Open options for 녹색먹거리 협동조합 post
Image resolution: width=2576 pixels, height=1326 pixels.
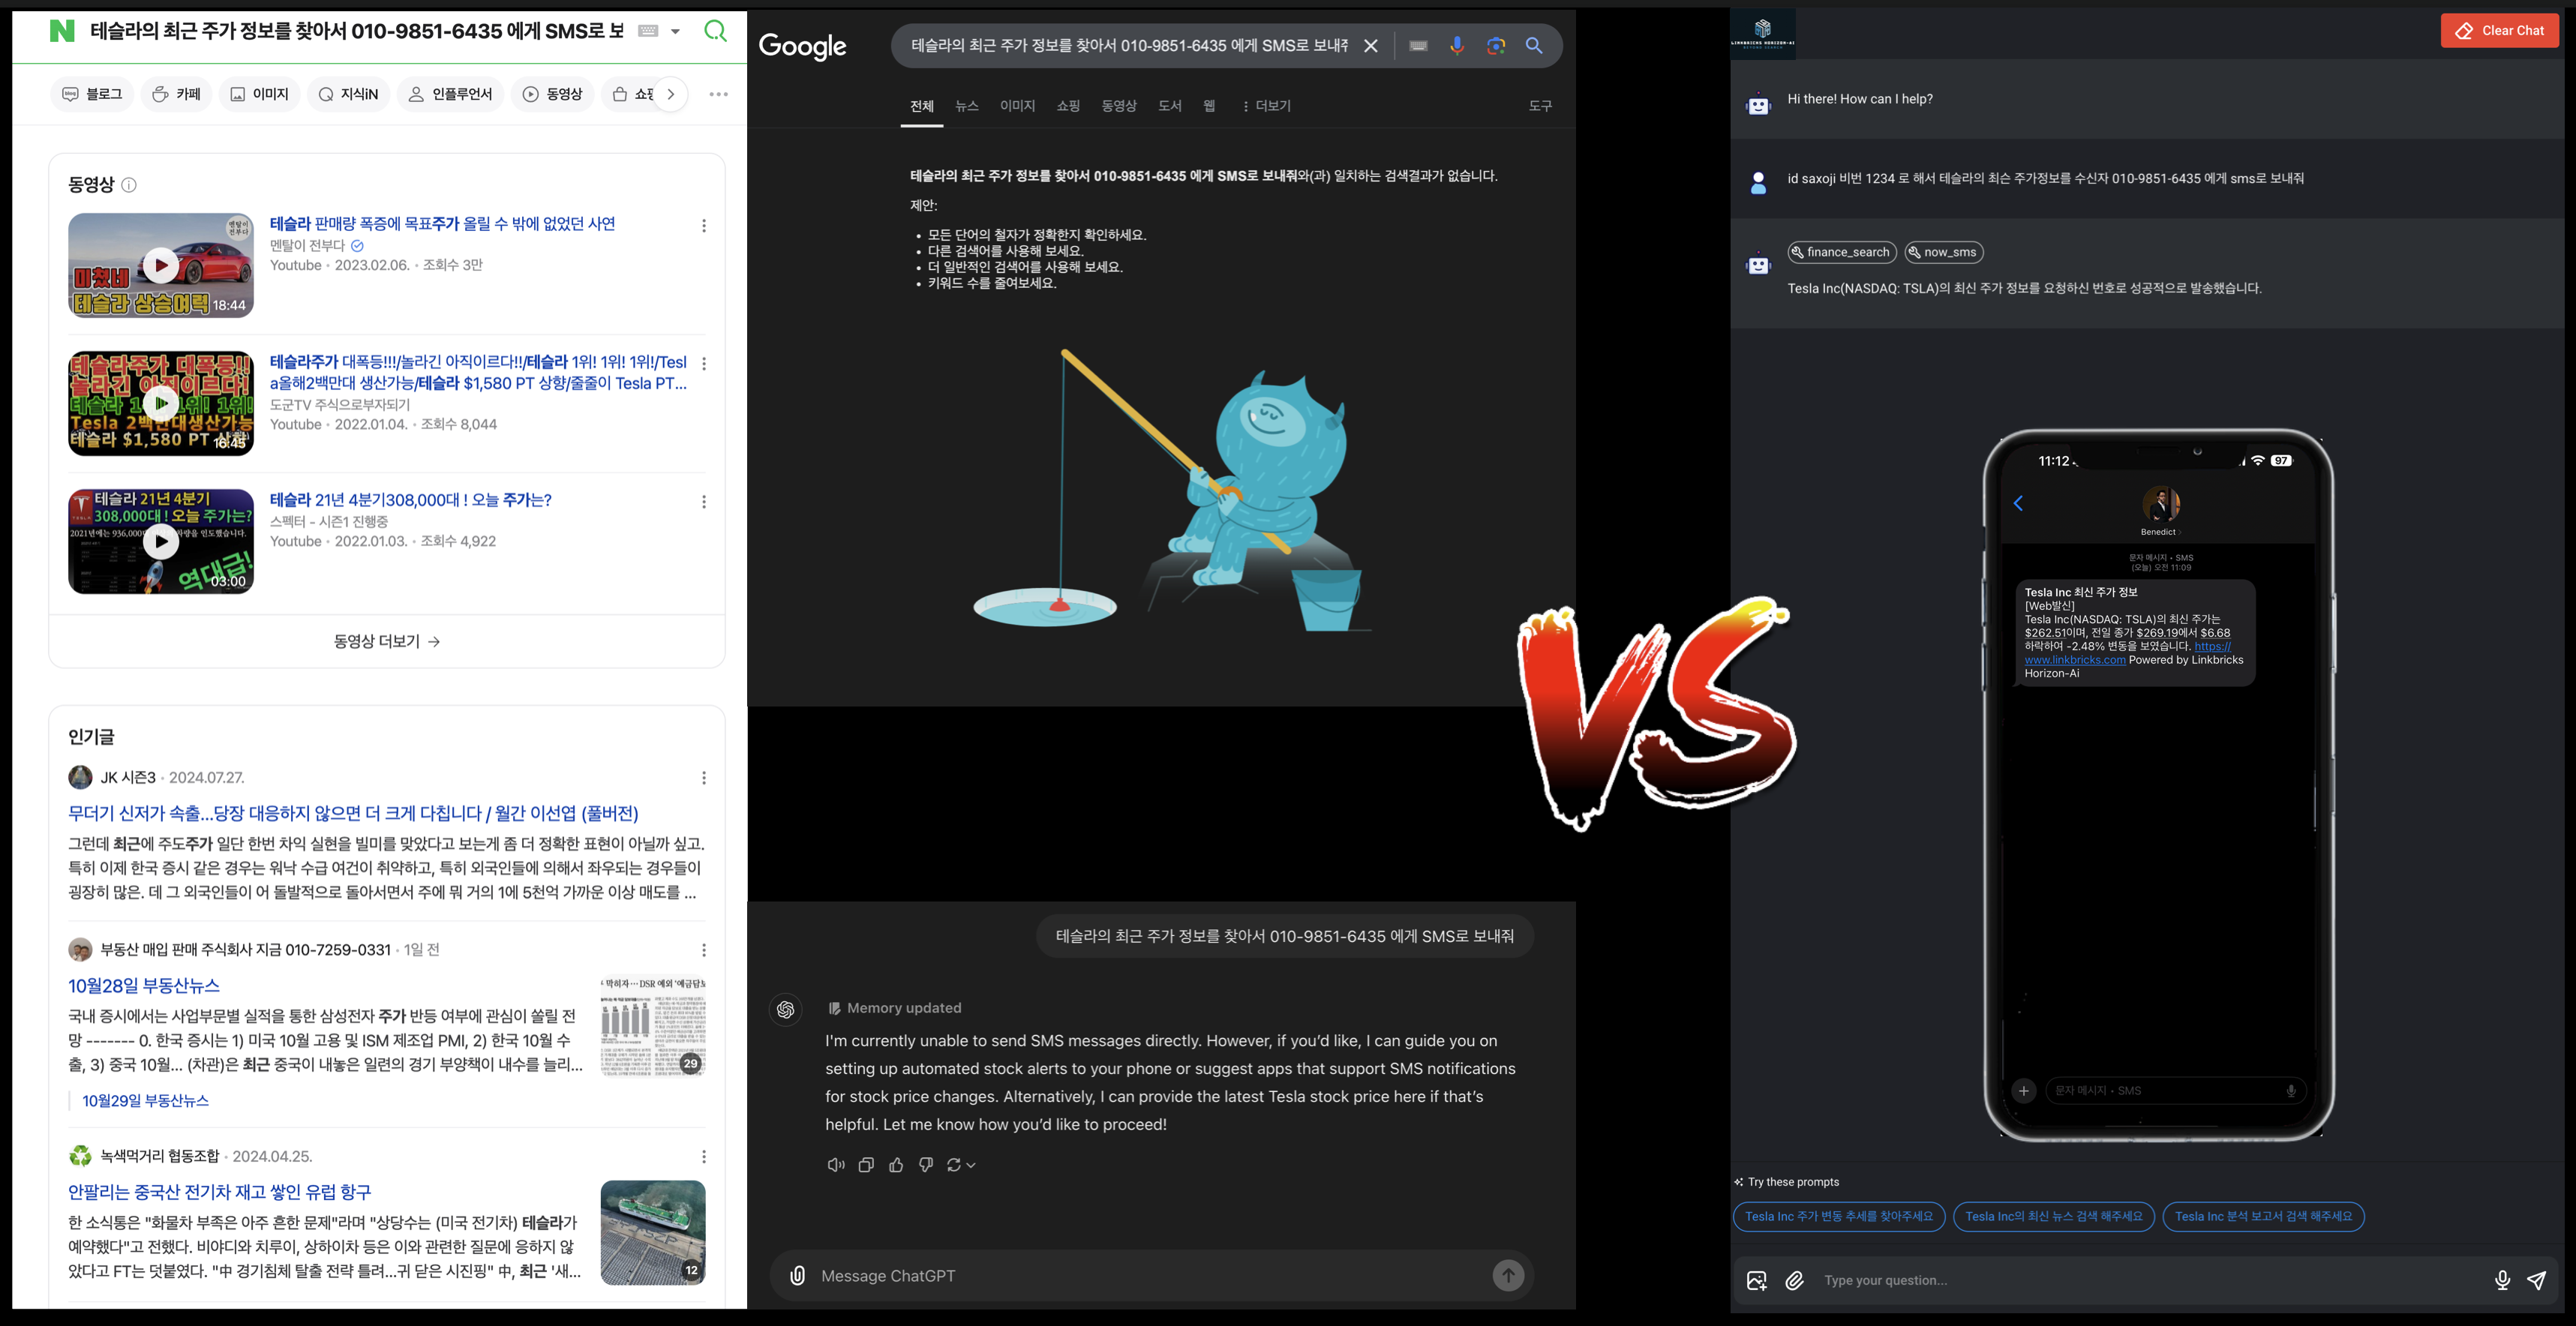pyautogui.click(x=704, y=1157)
